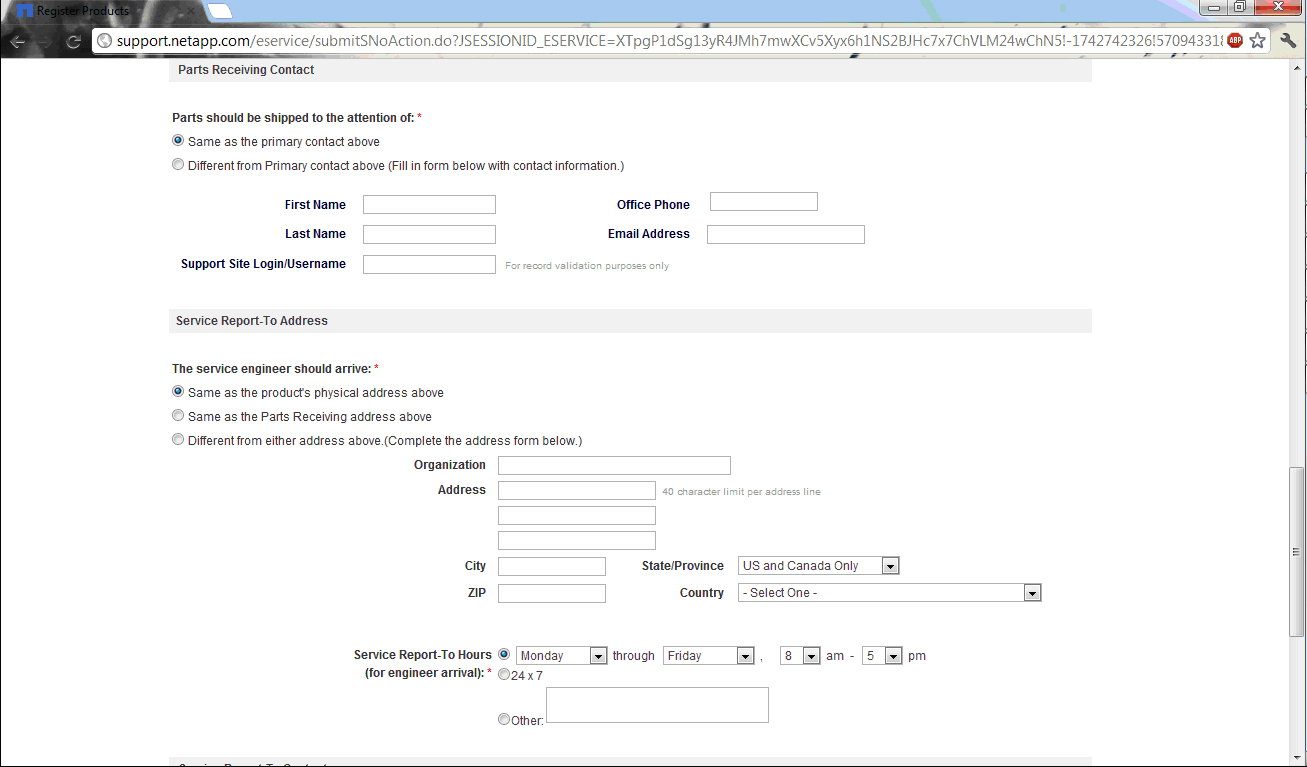Click the browser forward arrow
This screenshot has height=767, width=1307.
coord(45,41)
